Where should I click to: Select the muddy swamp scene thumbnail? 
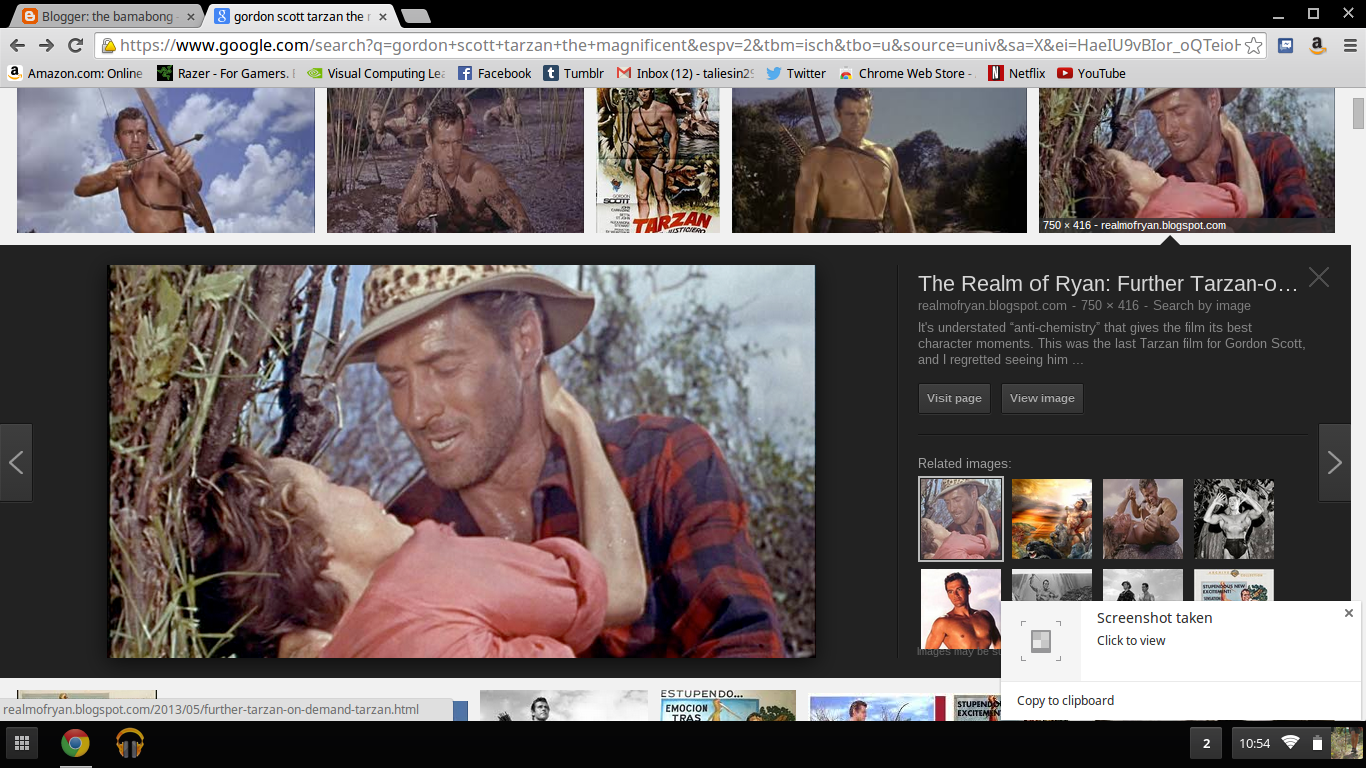pyautogui.click(x=455, y=160)
